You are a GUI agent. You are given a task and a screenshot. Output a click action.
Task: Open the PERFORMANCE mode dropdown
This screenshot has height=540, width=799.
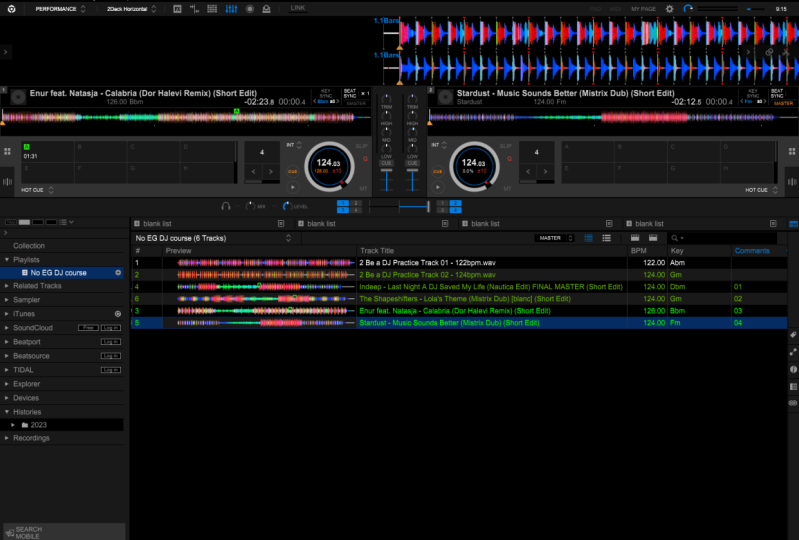61,9
